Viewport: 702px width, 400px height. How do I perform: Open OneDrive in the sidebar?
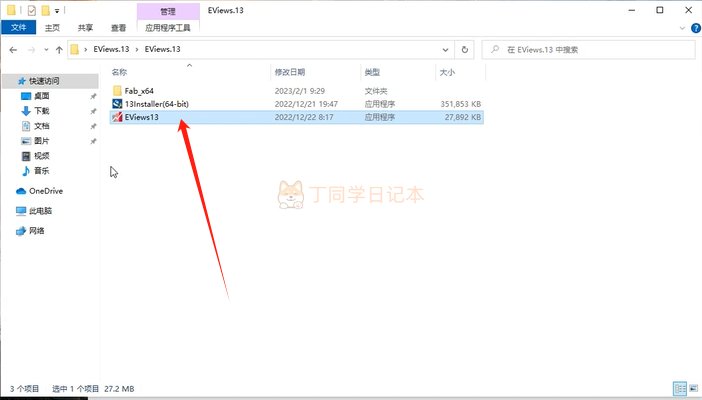tap(46, 191)
